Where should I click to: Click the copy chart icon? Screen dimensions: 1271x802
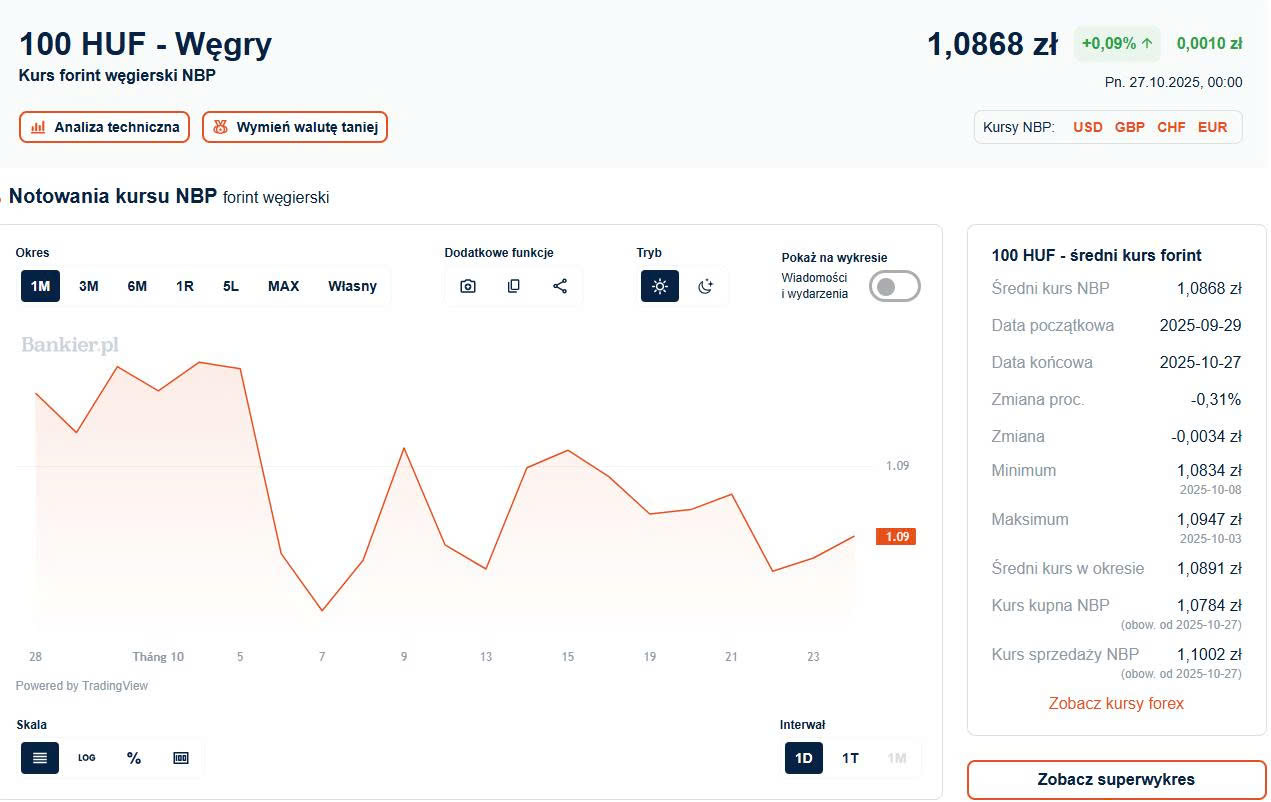click(514, 286)
